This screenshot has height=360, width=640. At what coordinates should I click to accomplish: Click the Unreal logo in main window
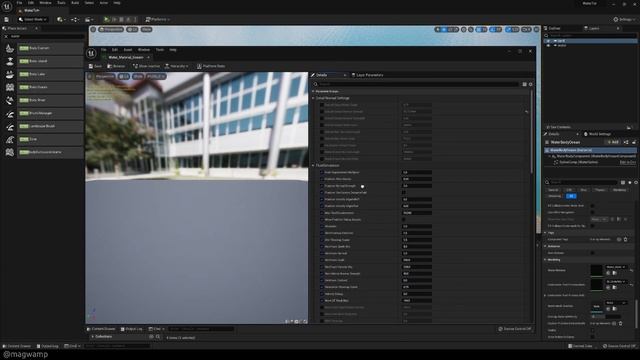[7, 6]
